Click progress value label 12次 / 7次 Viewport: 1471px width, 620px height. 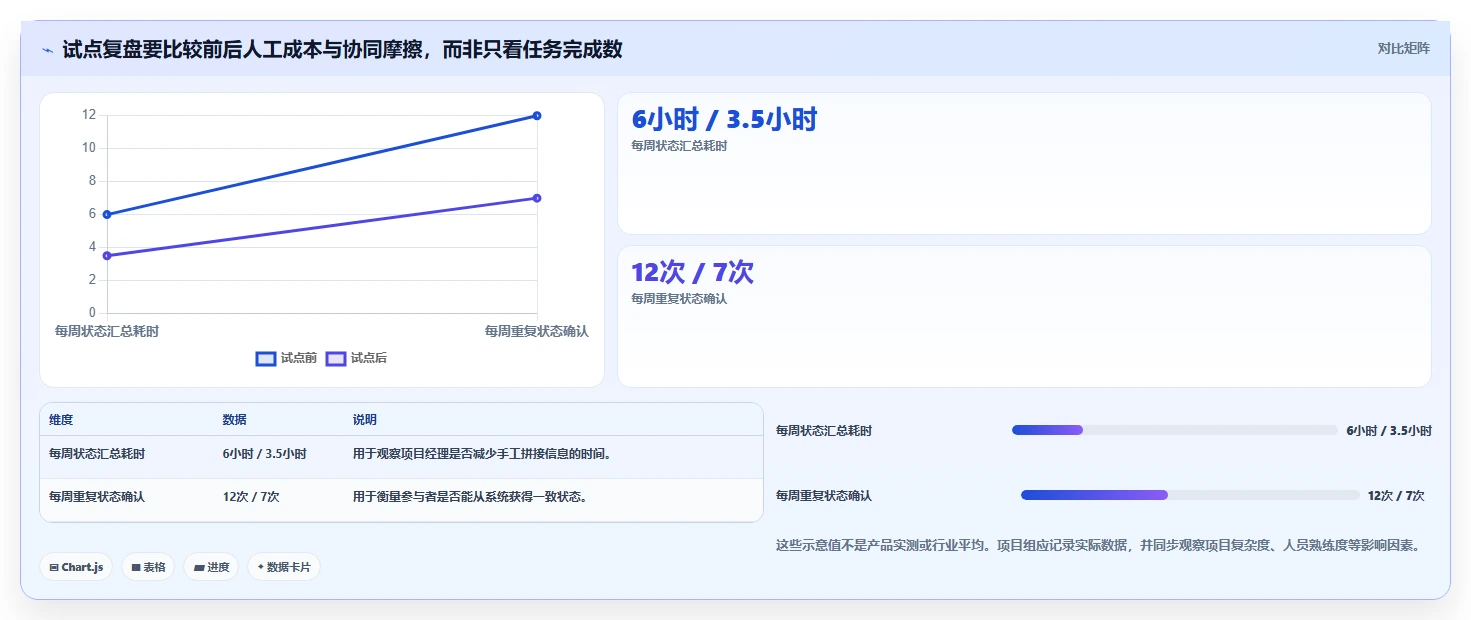1396,496
